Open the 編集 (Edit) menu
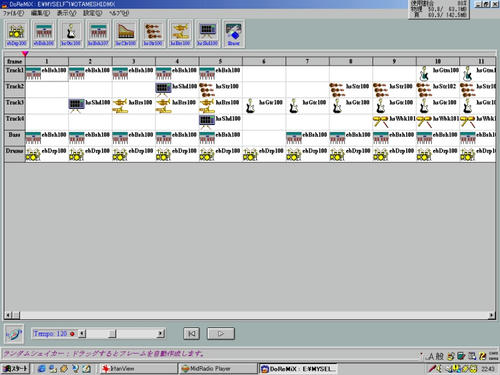Viewport: 500px width, 375px height. tap(40, 13)
